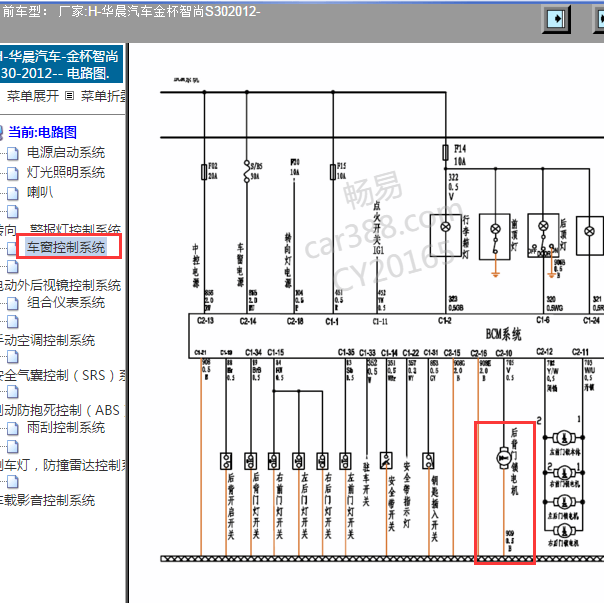Click the BCM系统 label in the diagram
Viewport: 604px width, 603px height.
coord(503,334)
